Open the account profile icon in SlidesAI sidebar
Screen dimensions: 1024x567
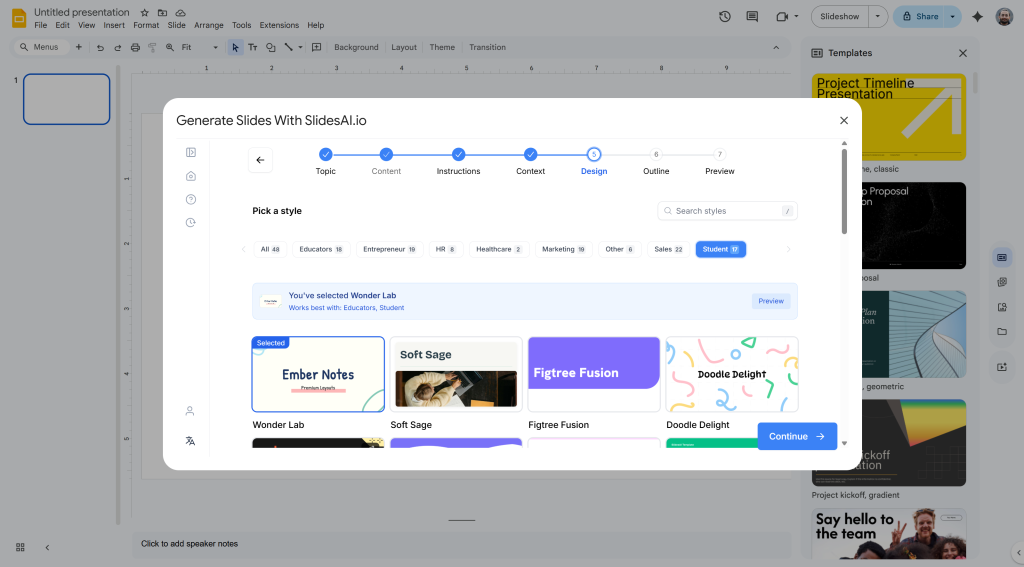190,411
